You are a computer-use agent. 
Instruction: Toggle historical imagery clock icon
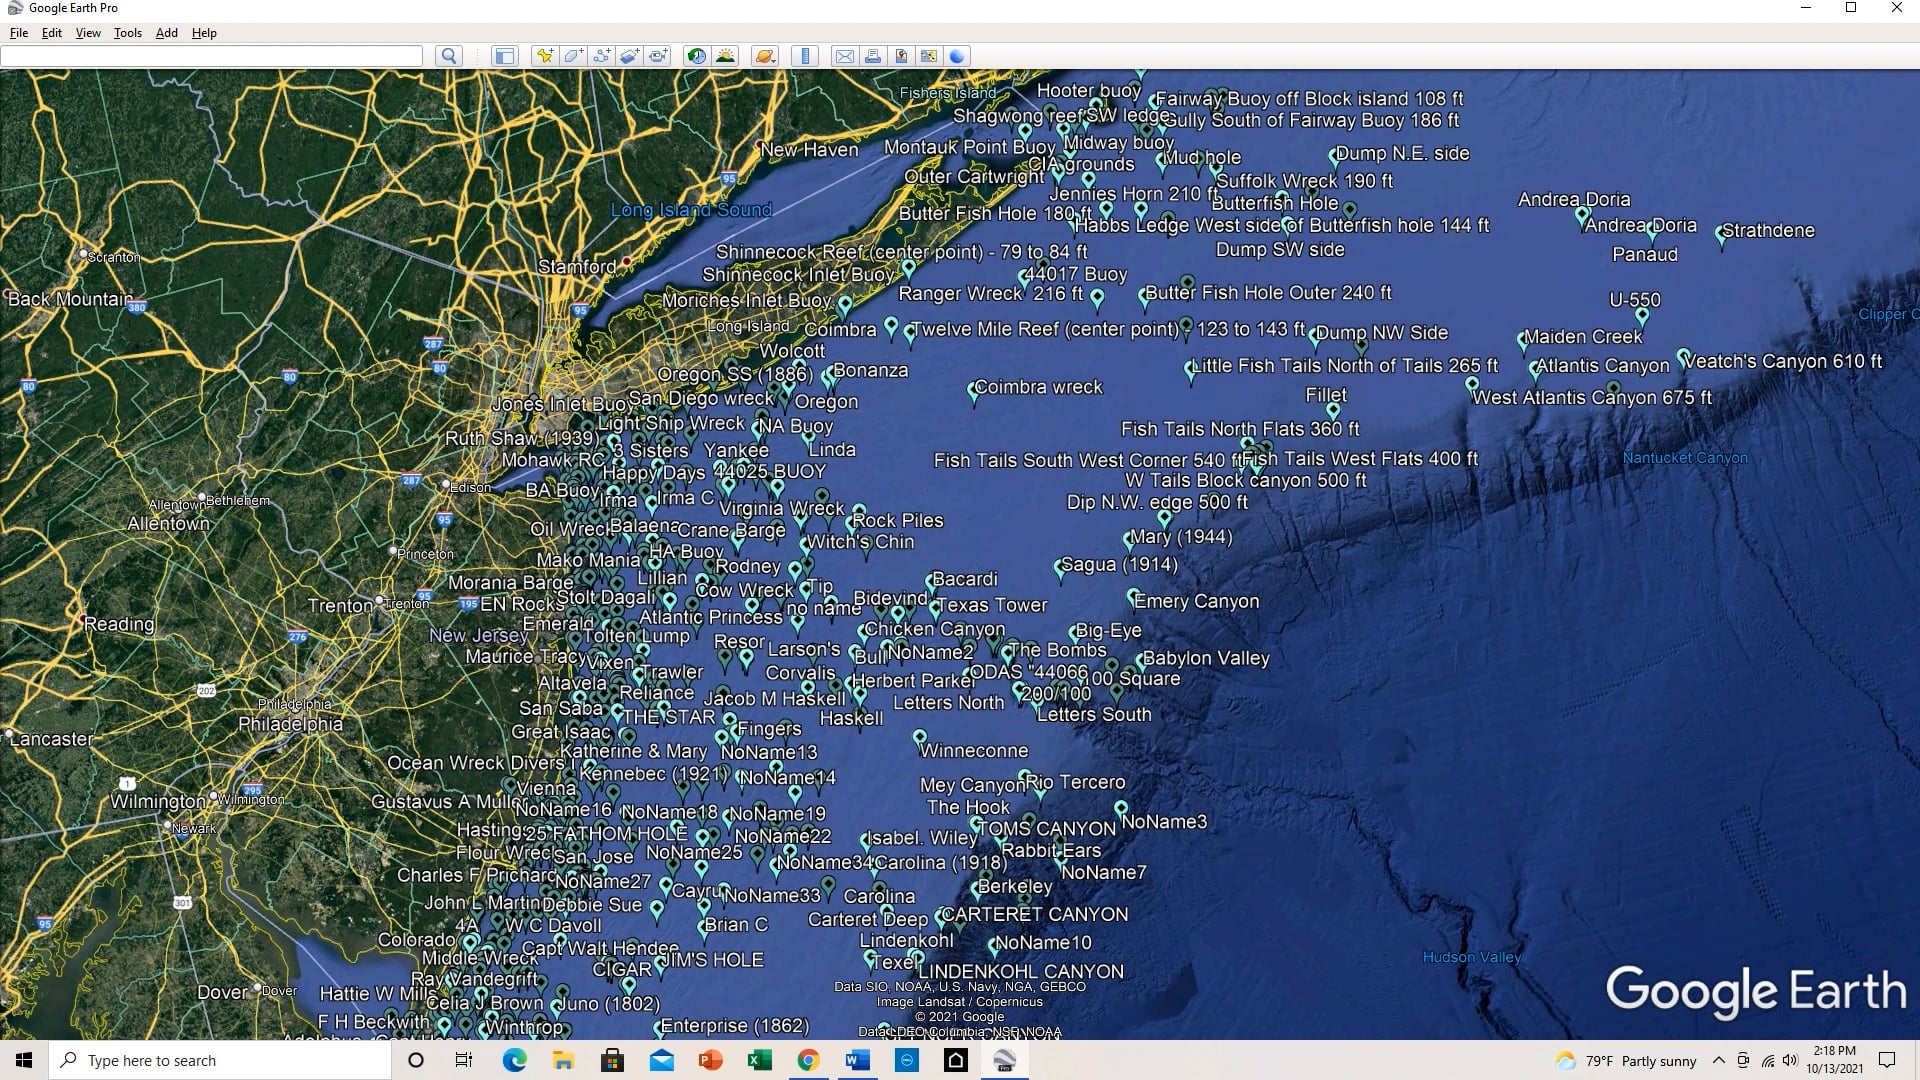point(696,56)
